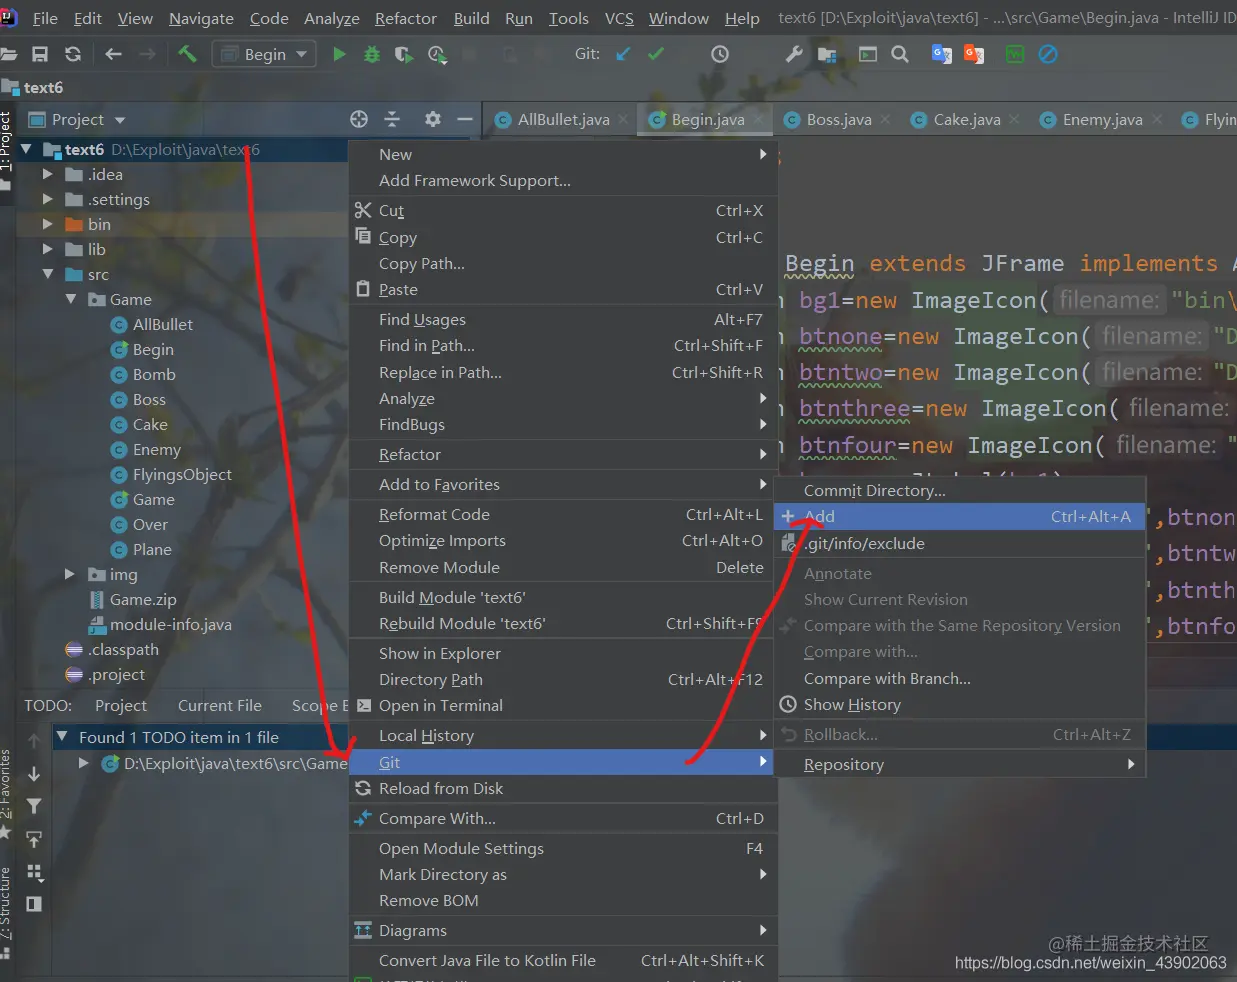1237x982 pixels.
Task: Open Project Structure icon
Action: (x=827, y=54)
